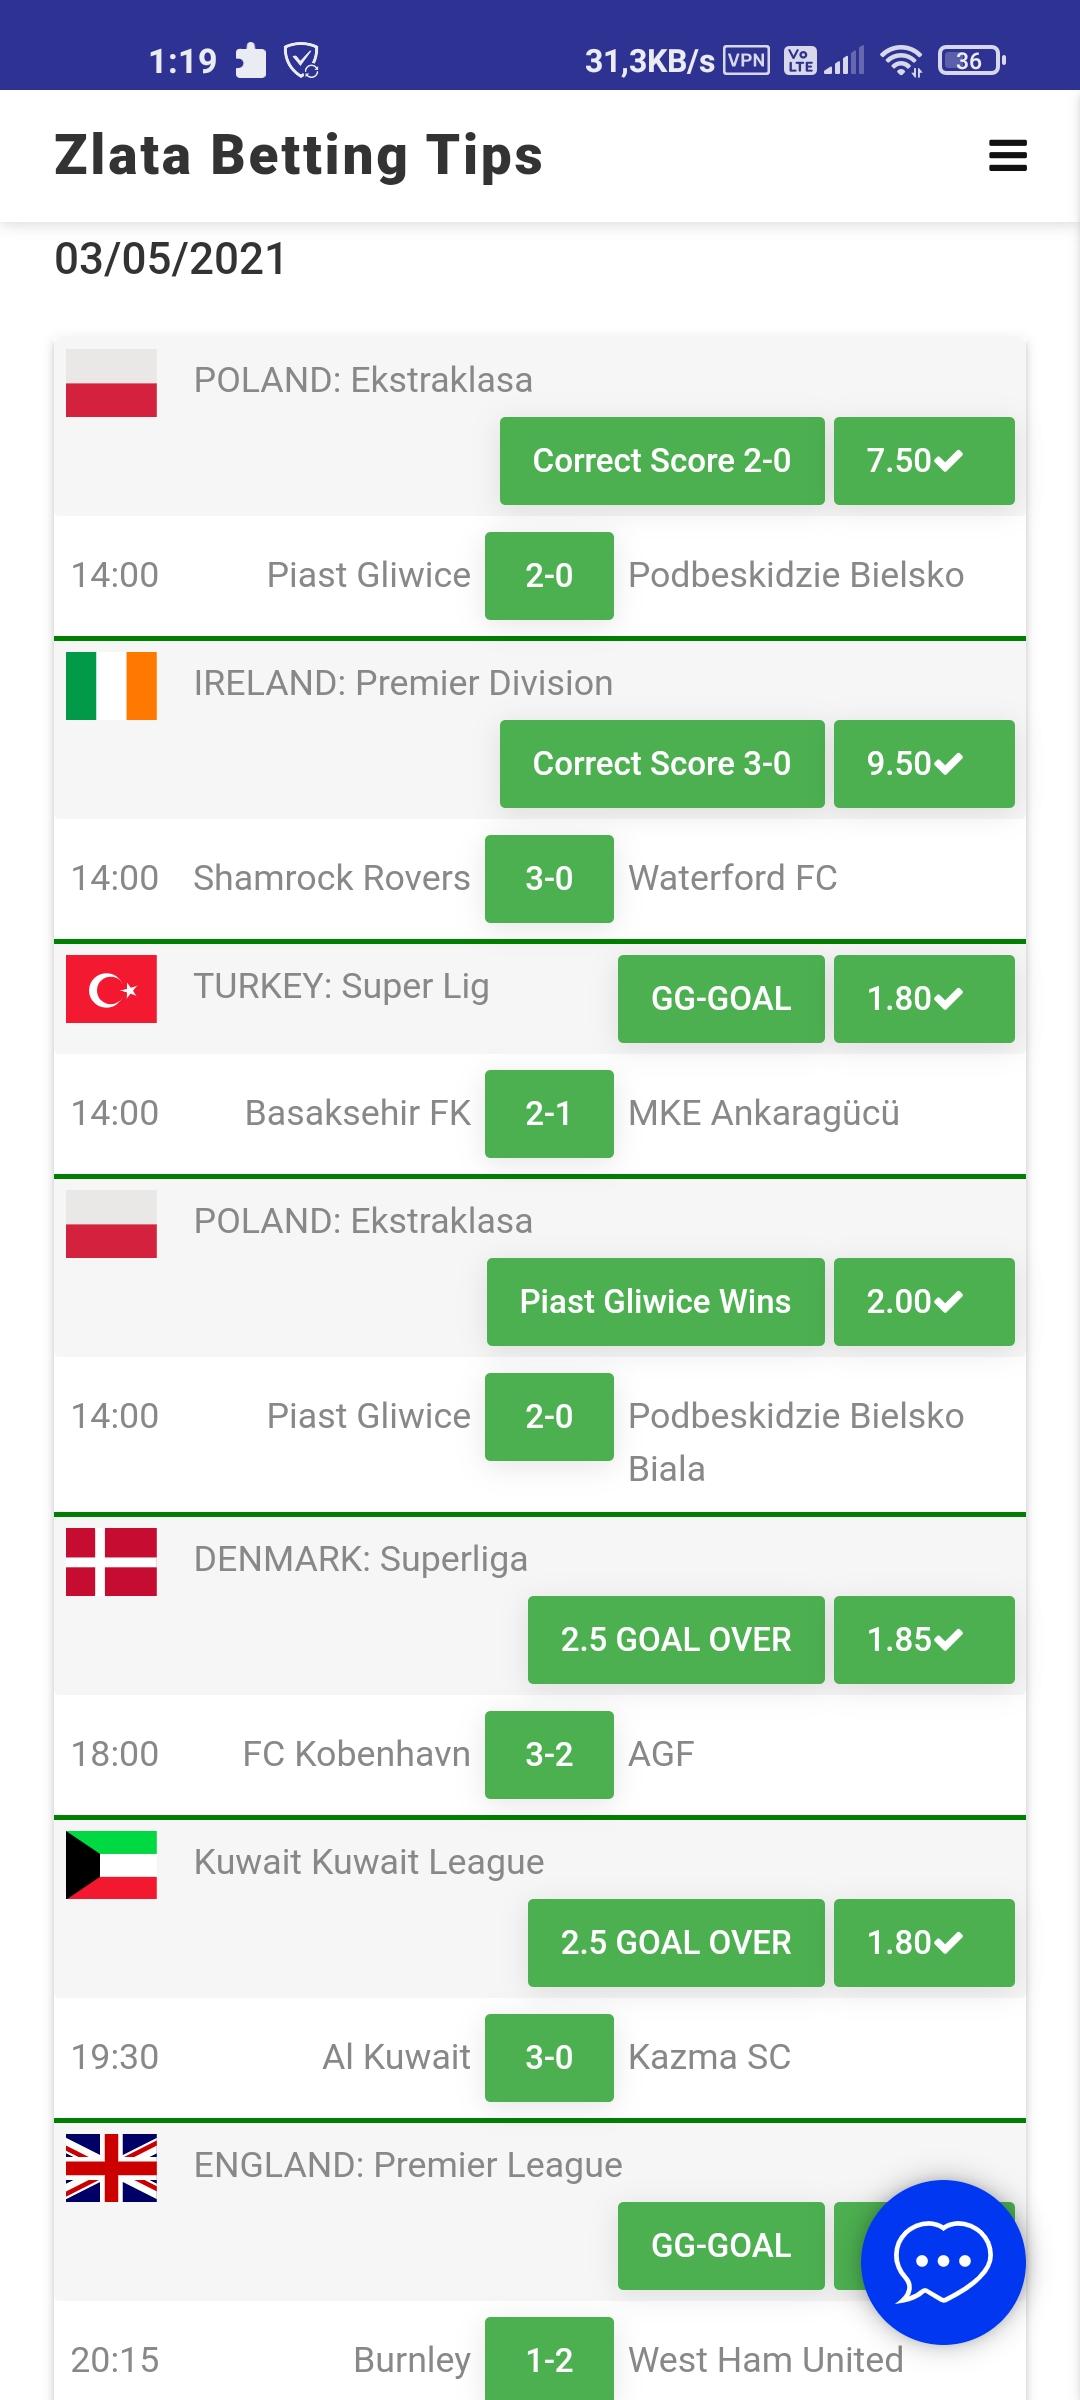Tap the Turkey Super Lig GG-GOAL tip
The height and width of the screenshot is (2400, 1080).
[x=721, y=999]
